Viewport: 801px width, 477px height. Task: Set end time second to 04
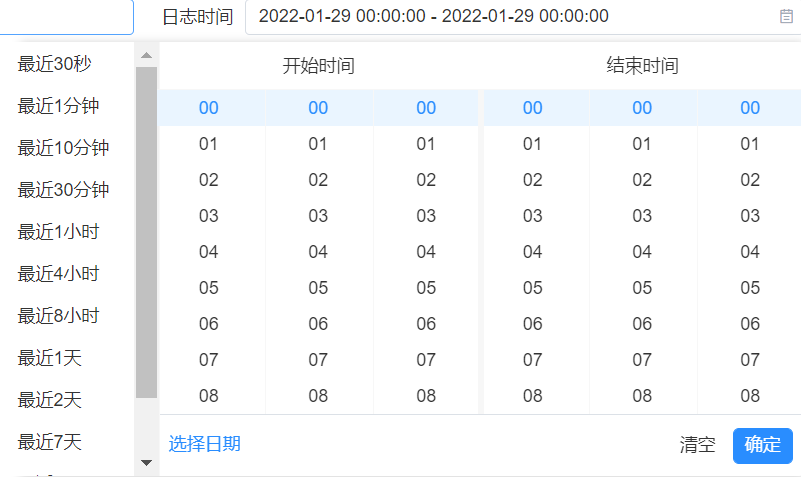[750, 252]
